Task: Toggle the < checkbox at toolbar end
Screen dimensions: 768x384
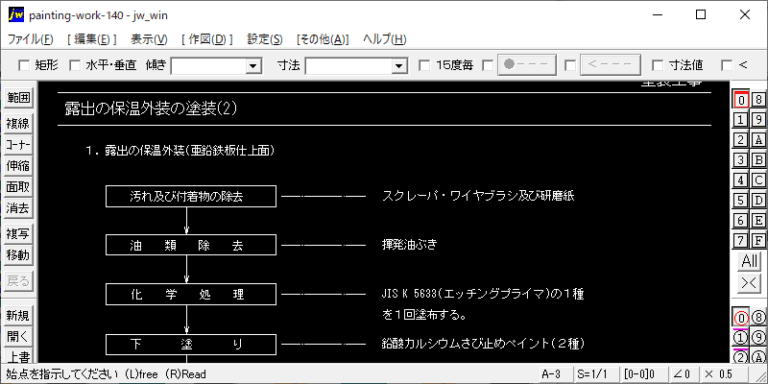Action: [x=727, y=65]
